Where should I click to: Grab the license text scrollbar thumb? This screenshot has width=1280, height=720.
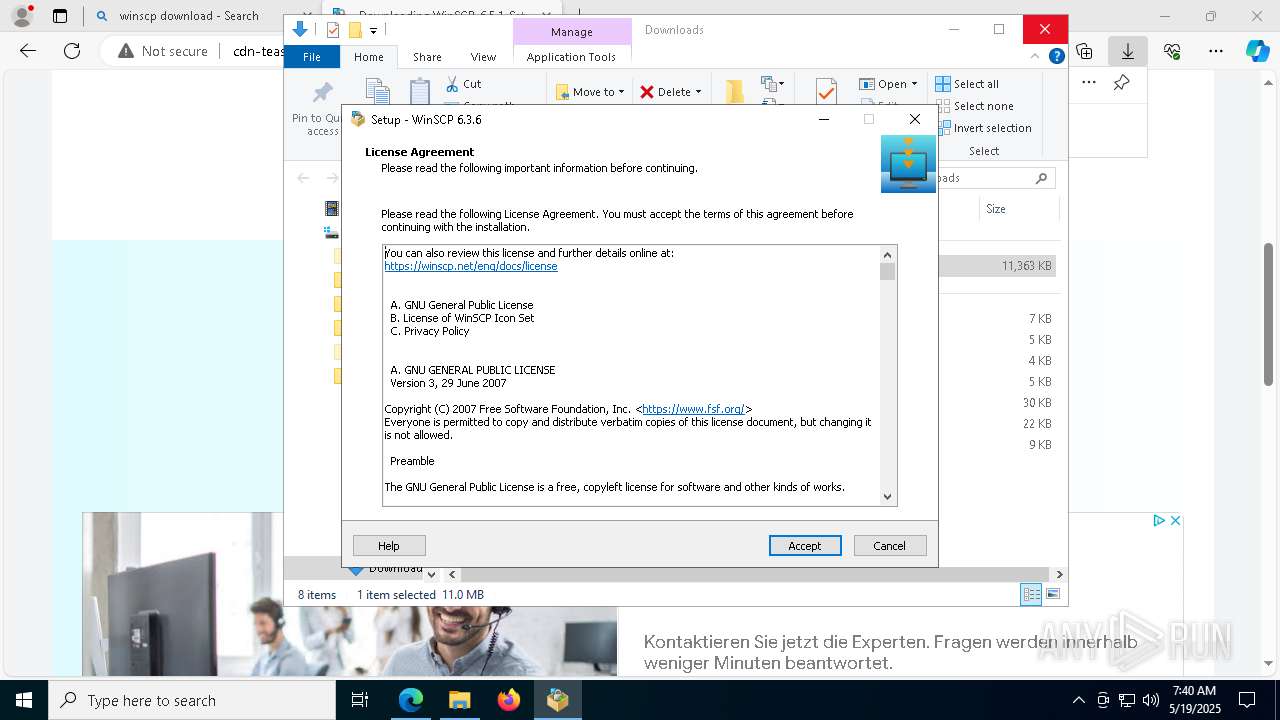click(887, 272)
